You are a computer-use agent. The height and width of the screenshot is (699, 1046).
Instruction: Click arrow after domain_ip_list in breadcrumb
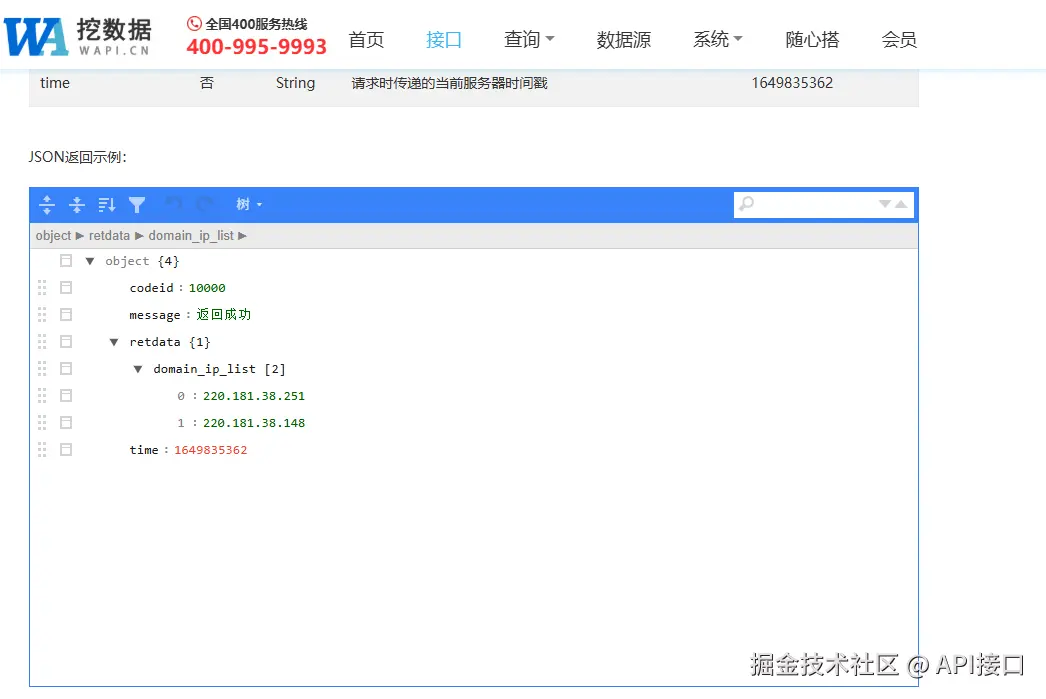pos(241,235)
